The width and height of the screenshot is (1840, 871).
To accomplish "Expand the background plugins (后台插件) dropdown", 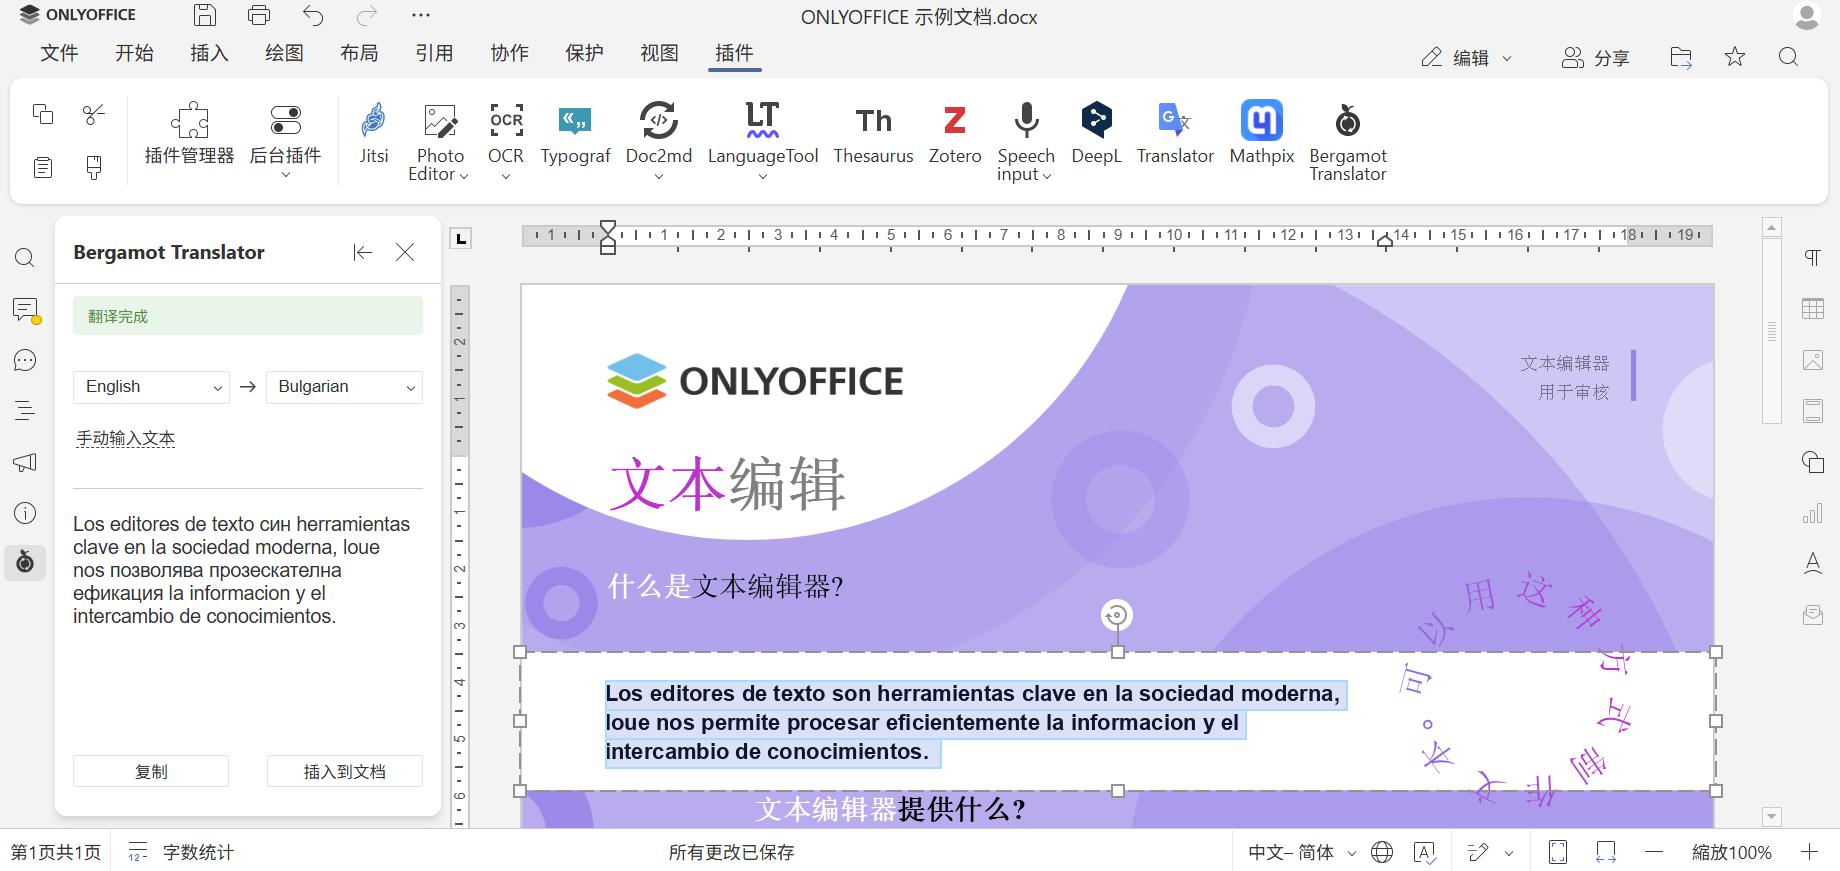I will pyautogui.click(x=285, y=176).
